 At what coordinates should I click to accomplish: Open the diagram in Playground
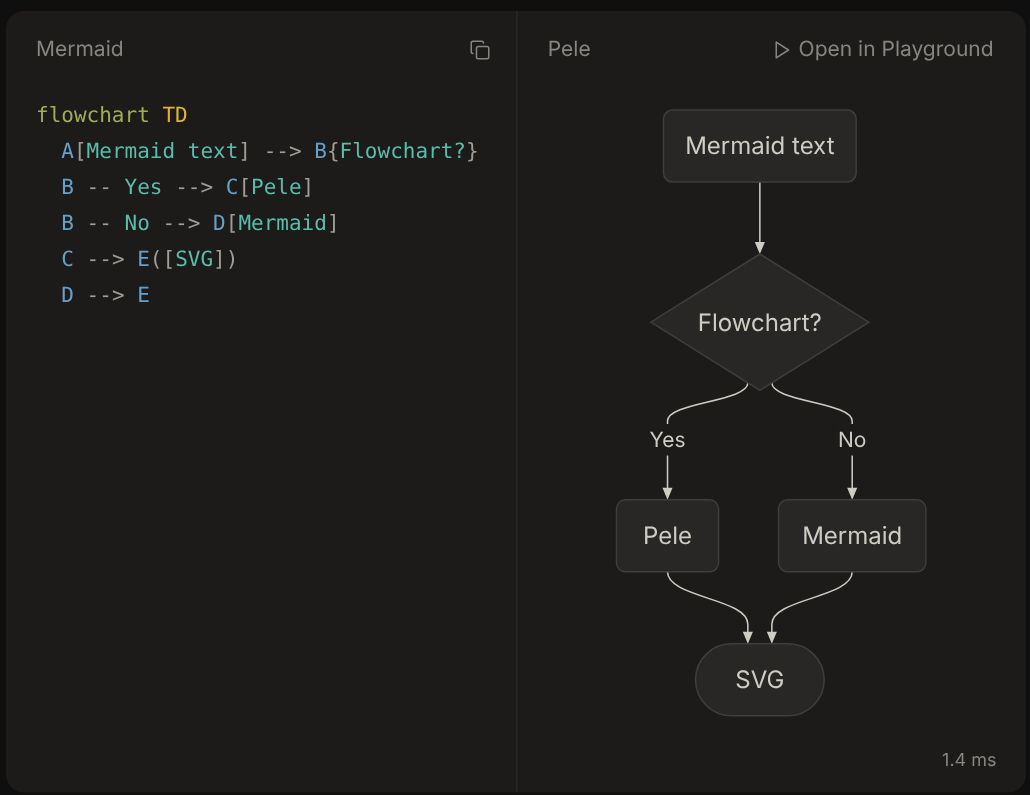coord(884,49)
